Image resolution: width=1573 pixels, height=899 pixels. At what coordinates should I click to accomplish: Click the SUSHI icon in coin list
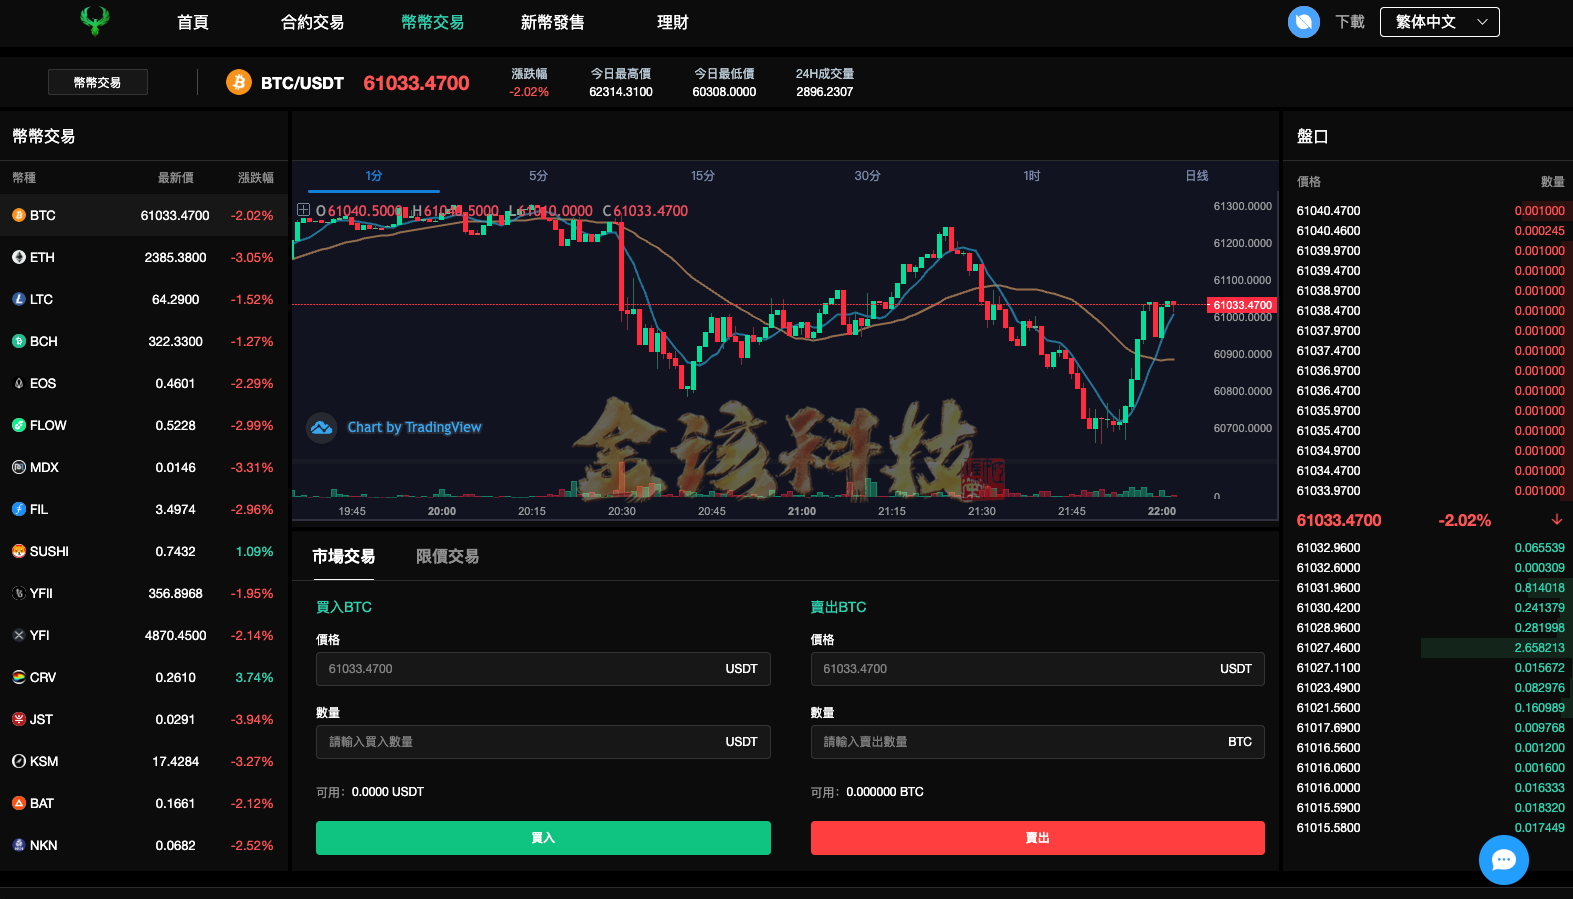point(19,551)
